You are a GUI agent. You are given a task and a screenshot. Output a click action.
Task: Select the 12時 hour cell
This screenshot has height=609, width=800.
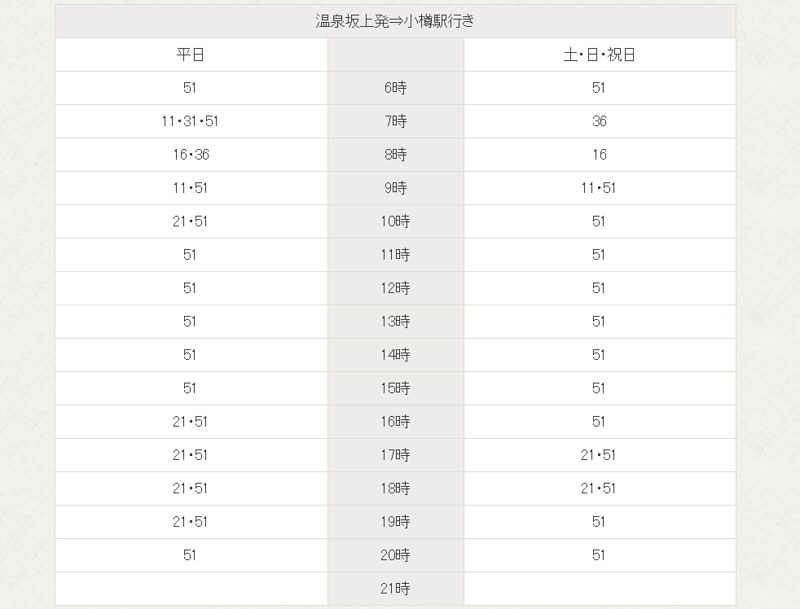(396, 288)
